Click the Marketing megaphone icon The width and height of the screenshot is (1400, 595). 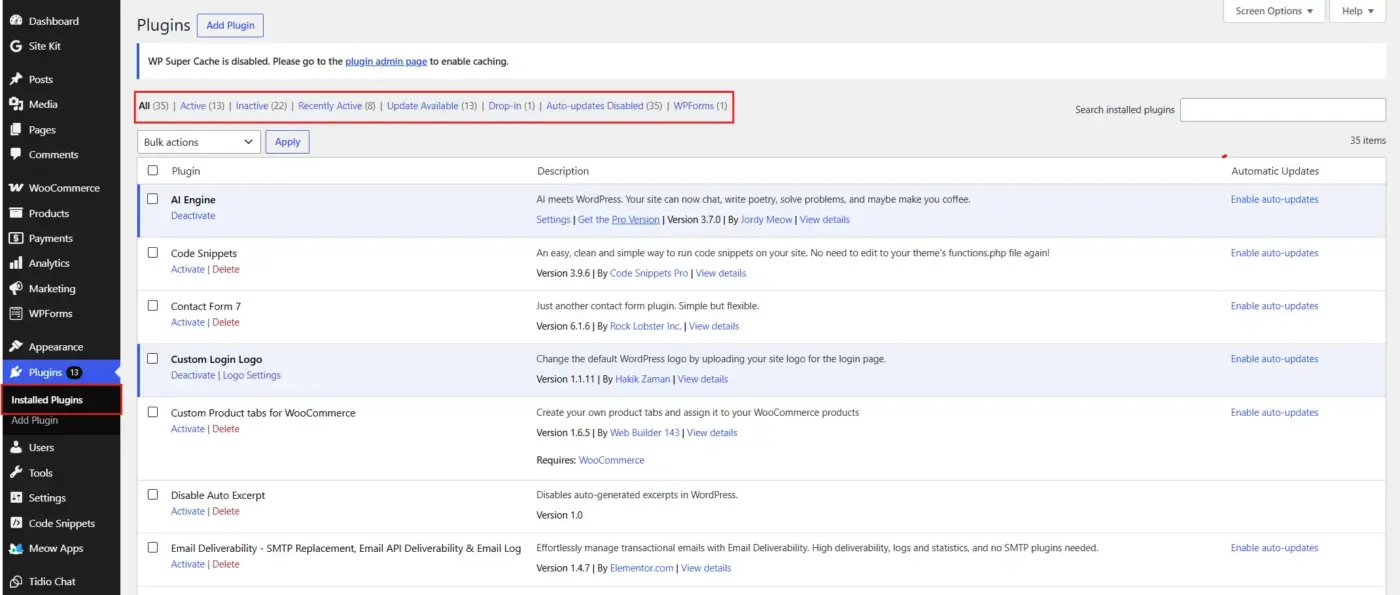point(16,288)
